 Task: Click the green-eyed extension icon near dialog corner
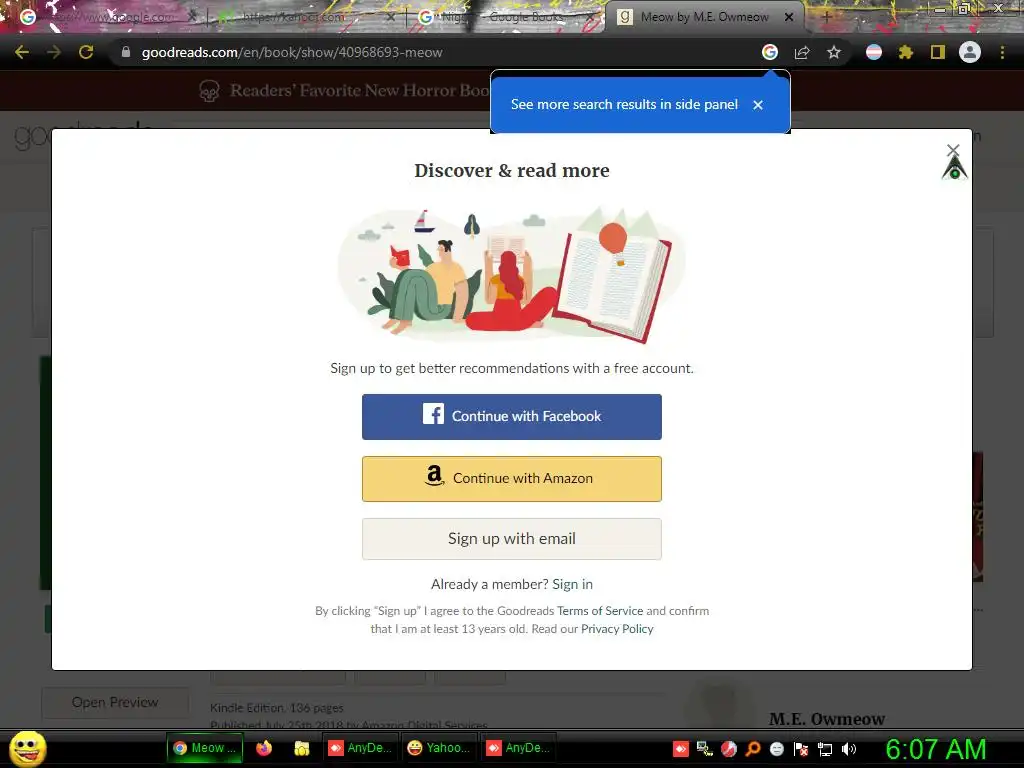tap(955, 168)
